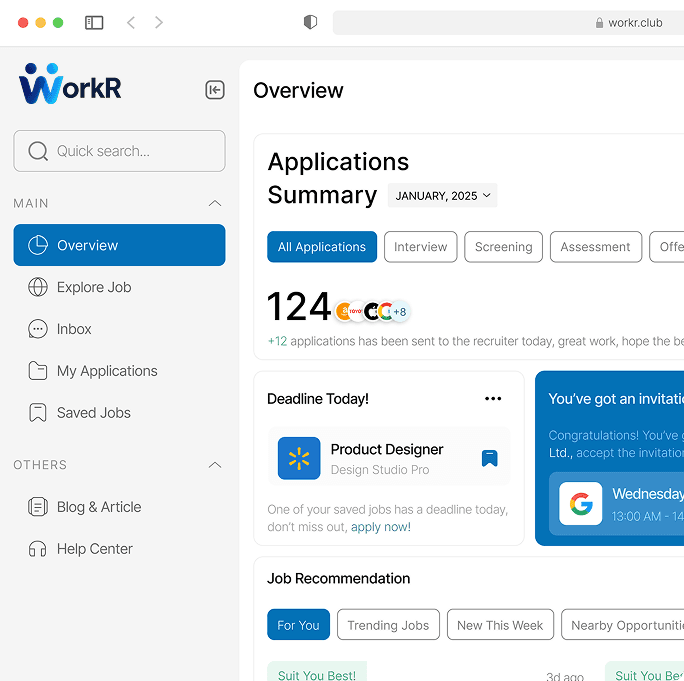Click the Walmart logo on job card
Image resolution: width=684 pixels, height=681 pixels.
tap(299, 458)
